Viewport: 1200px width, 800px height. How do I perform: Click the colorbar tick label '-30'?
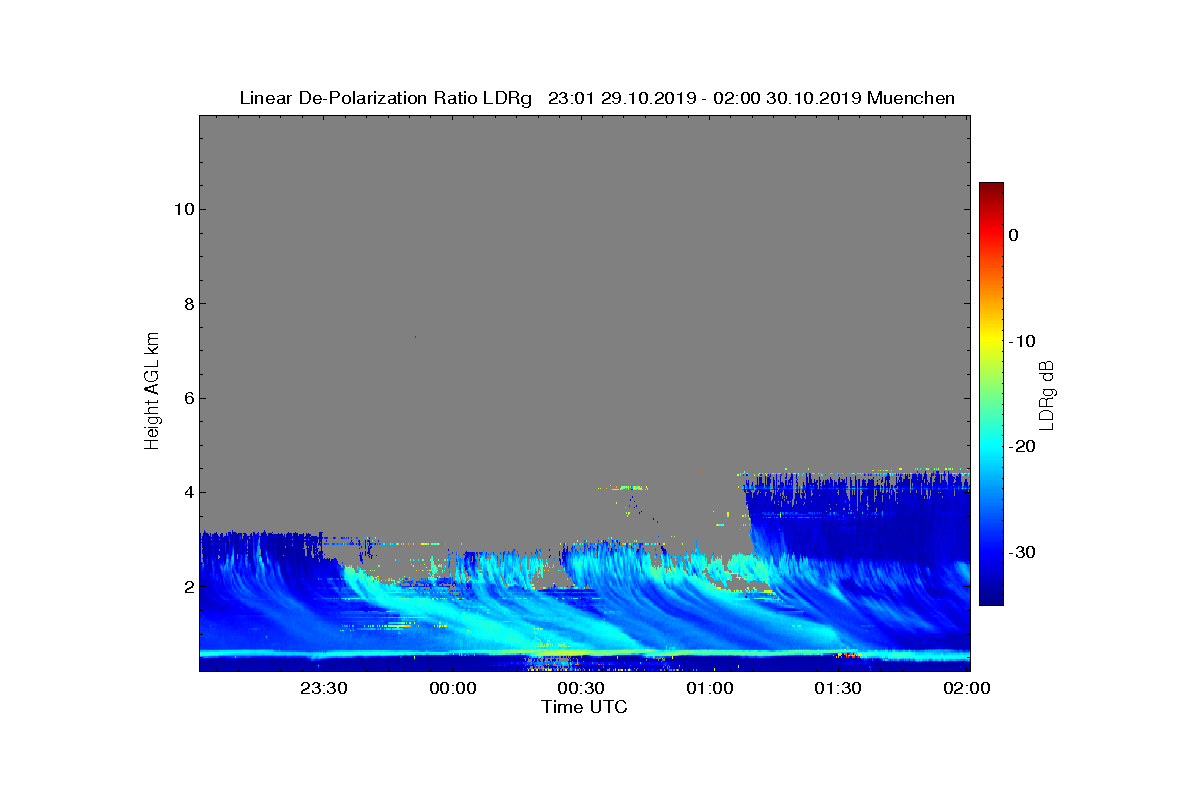[x=1021, y=552]
